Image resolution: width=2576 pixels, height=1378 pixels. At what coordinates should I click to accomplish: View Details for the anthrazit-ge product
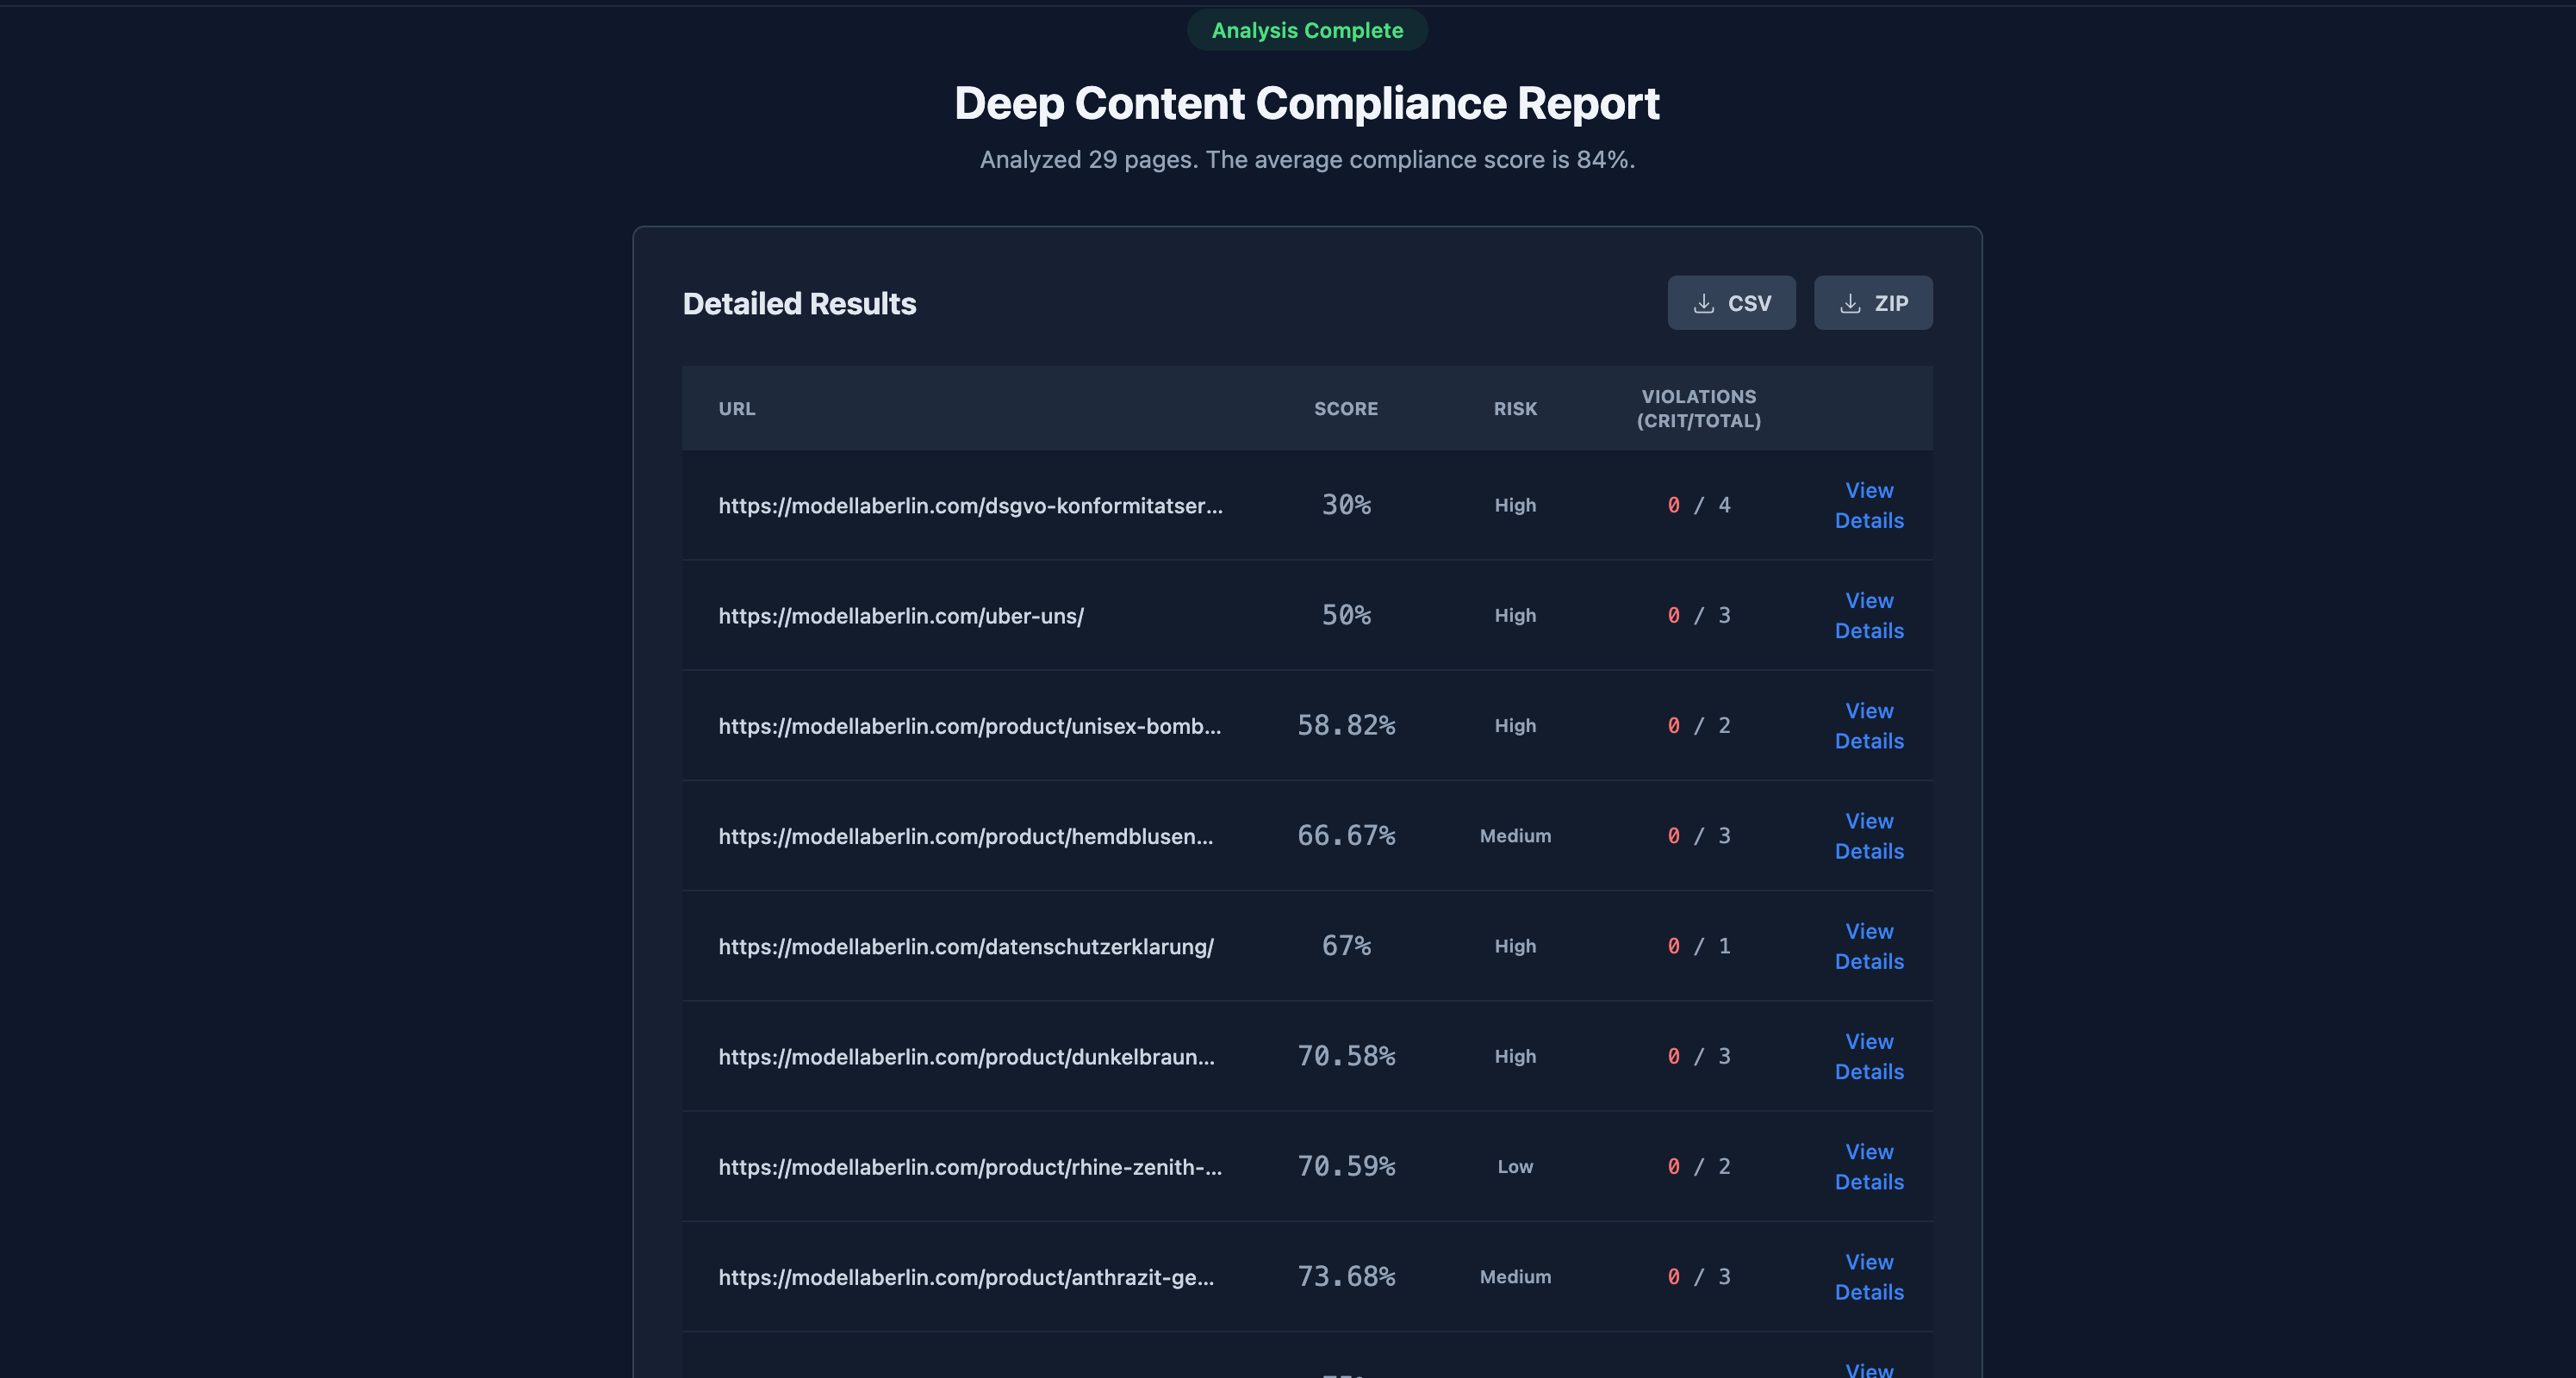coord(1868,1277)
